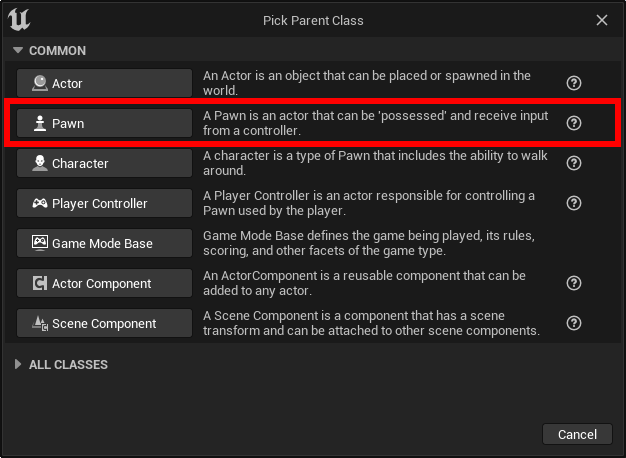Click the Game Mode Base monitor icon
Viewport: 626px width, 458px height.
pos(40,243)
